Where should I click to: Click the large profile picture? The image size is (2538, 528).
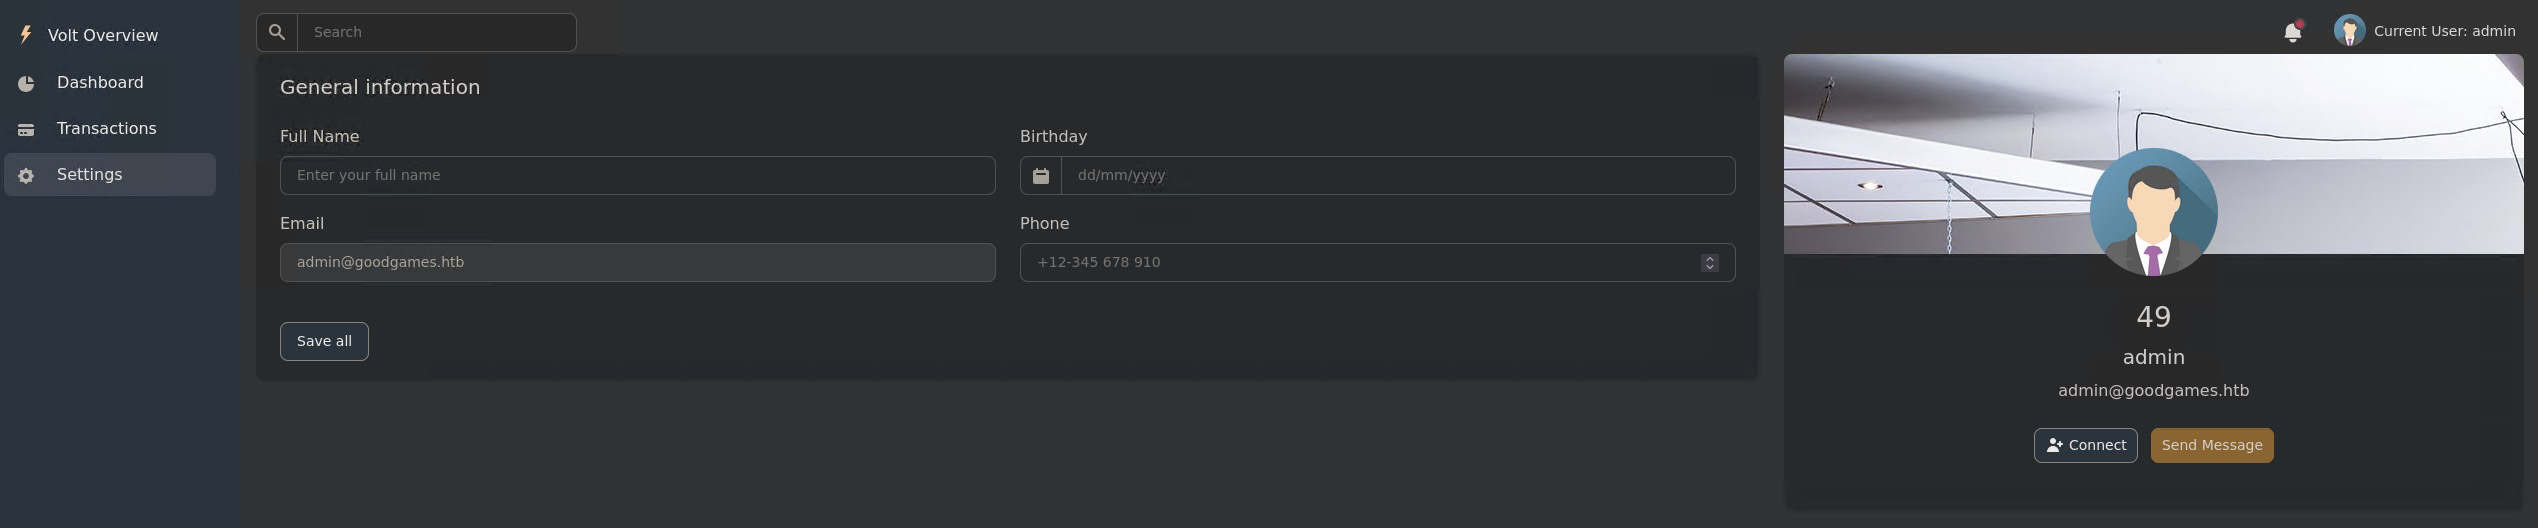[2153, 212]
